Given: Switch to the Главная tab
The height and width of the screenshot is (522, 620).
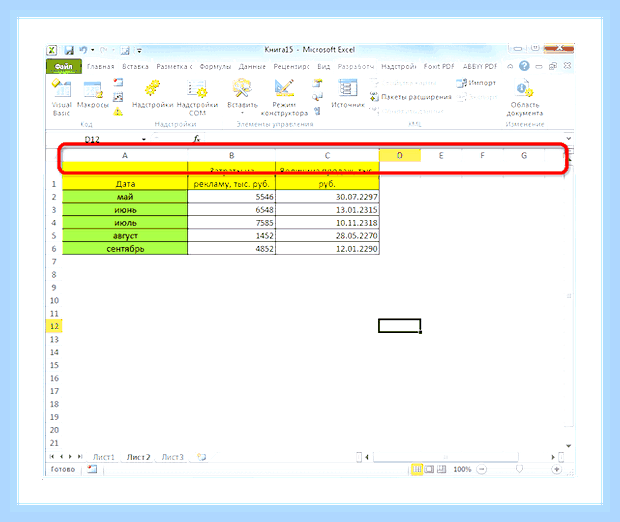Looking at the screenshot, I should (100, 66).
